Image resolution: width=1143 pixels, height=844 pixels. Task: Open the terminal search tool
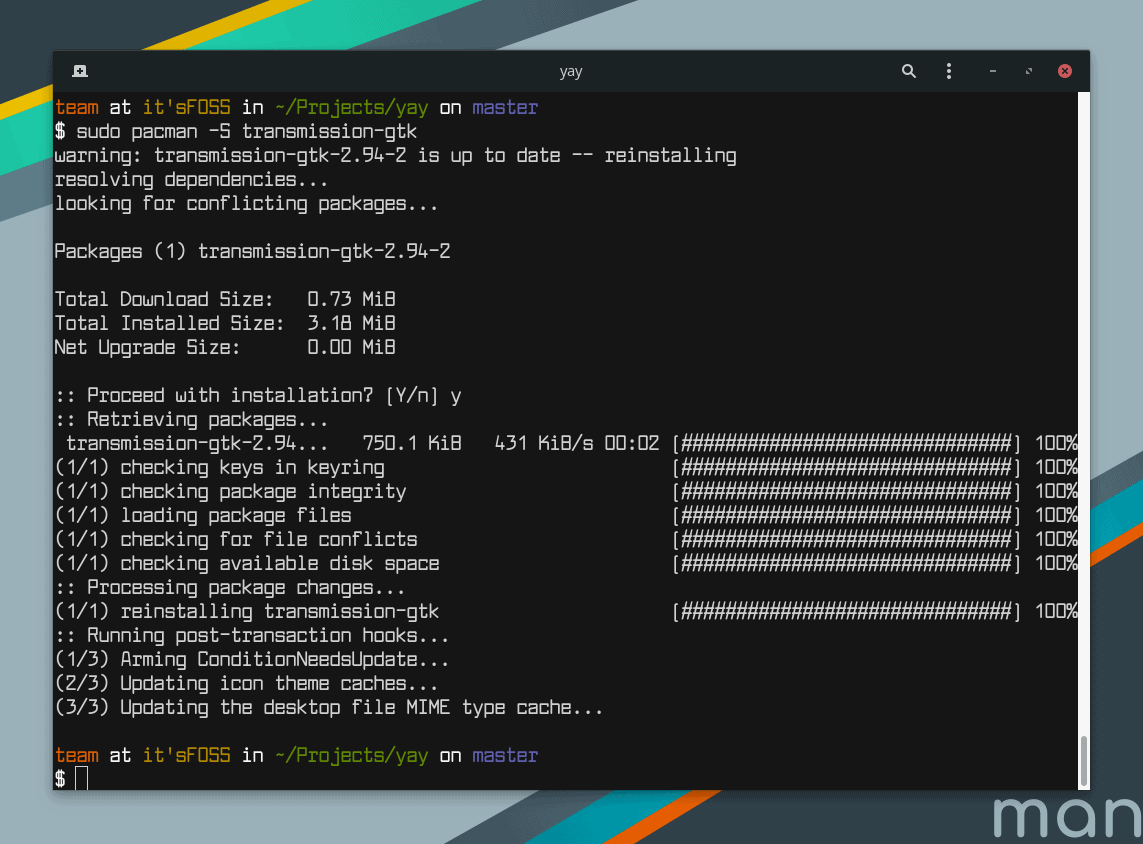click(908, 71)
